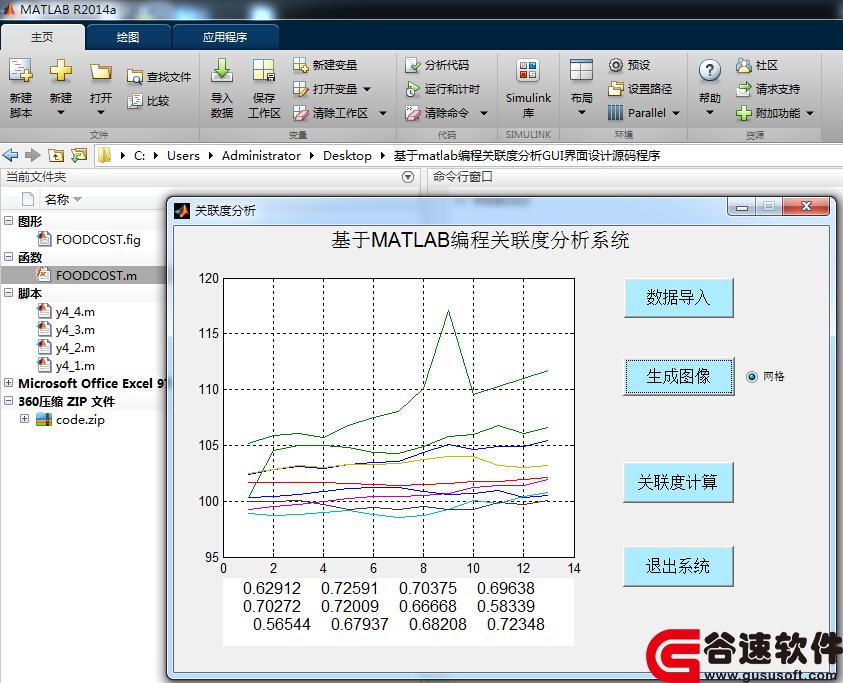The width and height of the screenshot is (843, 683).
Task: Toggle the 网格 grid radio button
Action: click(x=752, y=377)
